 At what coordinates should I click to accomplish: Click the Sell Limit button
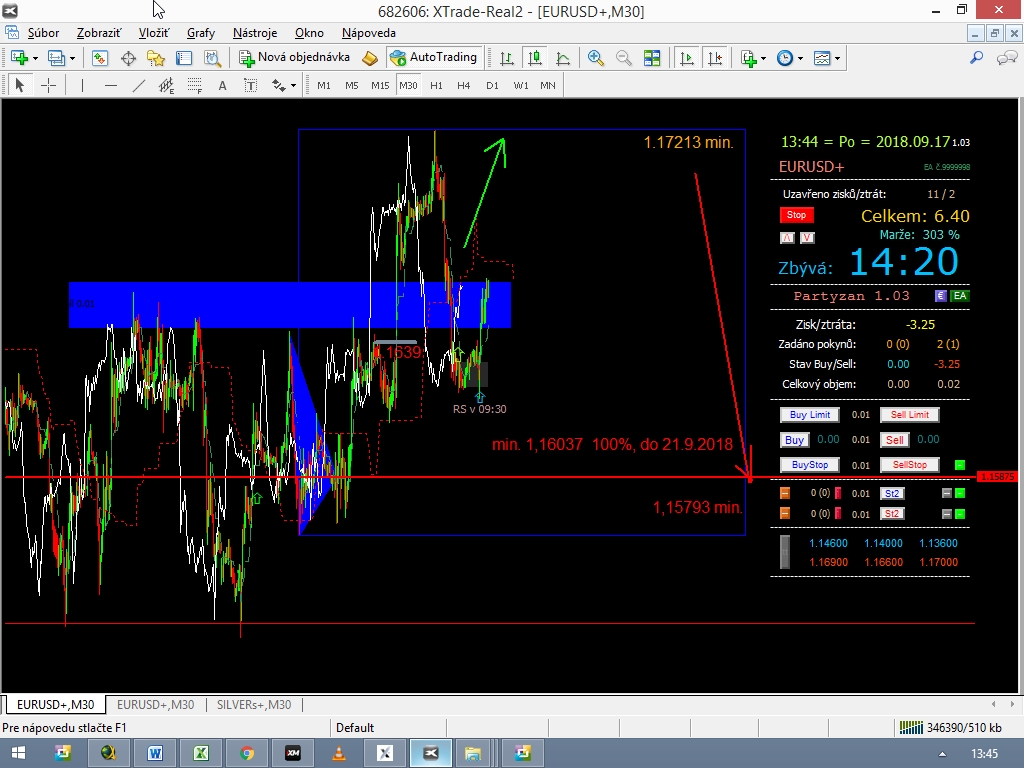(x=910, y=415)
